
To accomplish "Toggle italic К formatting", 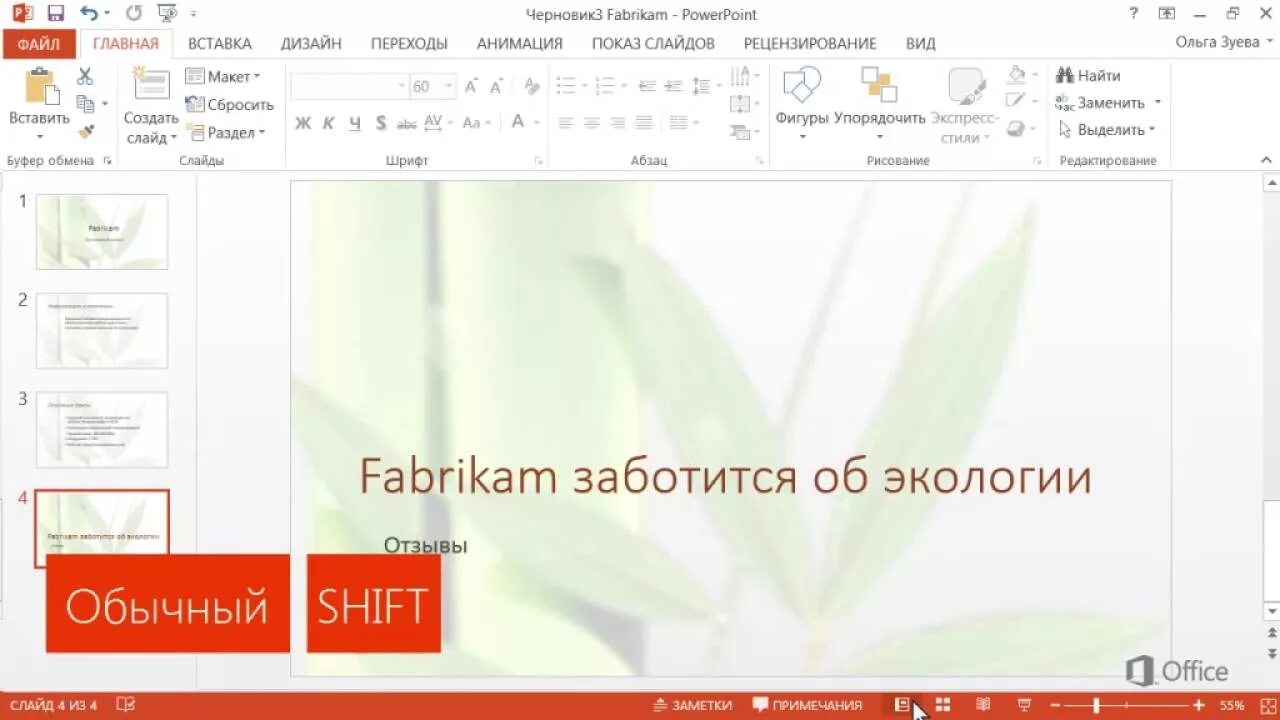I will pos(328,123).
